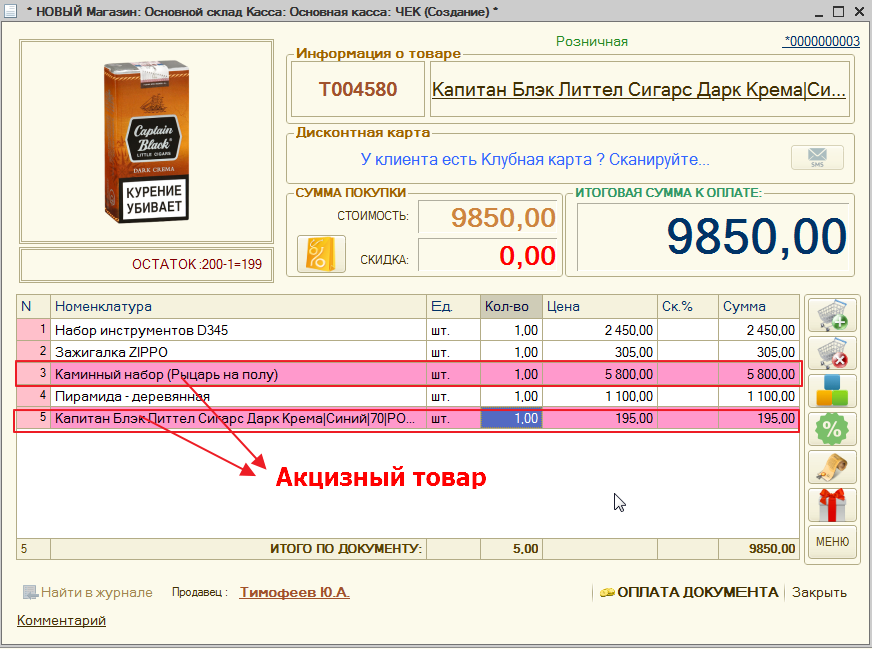Image resolution: width=872 pixels, height=649 pixels.
Task: Select row Пирамида - деревянная
Action: tap(408, 397)
